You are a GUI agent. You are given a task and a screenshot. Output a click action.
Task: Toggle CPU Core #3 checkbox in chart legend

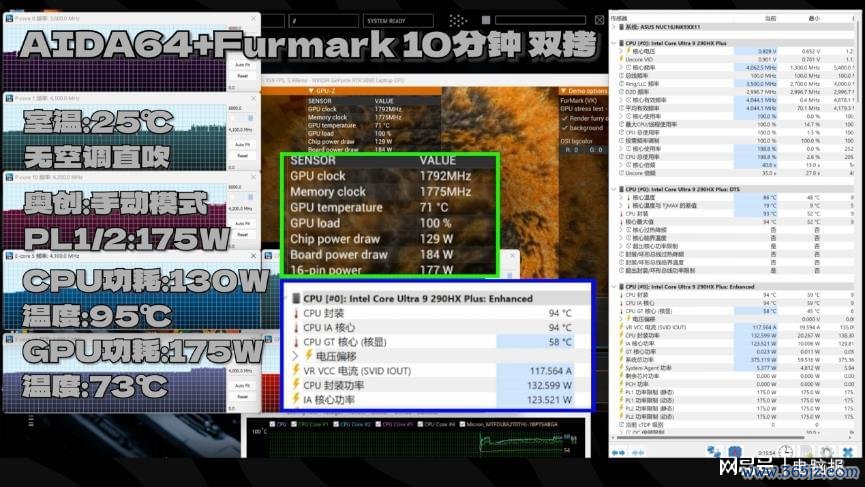[x=378, y=424]
